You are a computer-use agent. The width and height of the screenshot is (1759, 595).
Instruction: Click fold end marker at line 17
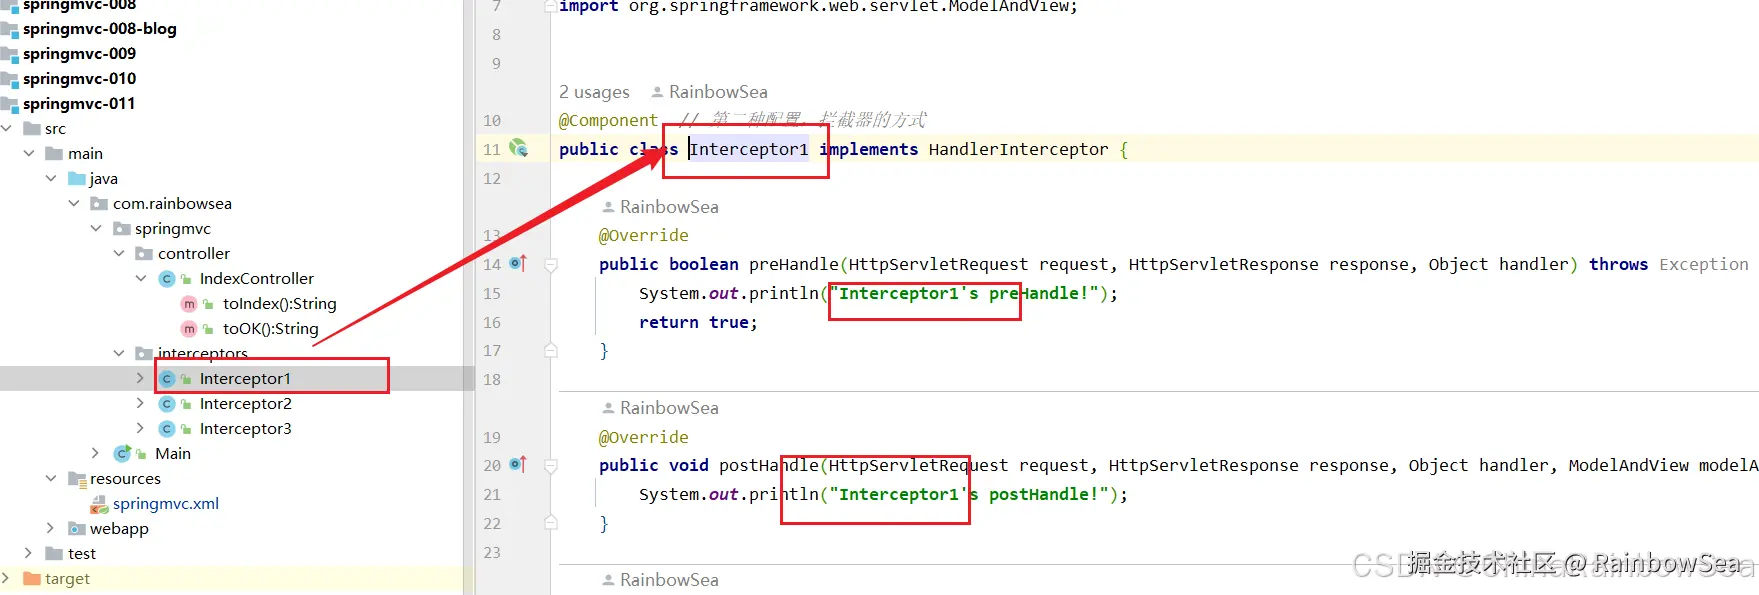pyautogui.click(x=550, y=350)
